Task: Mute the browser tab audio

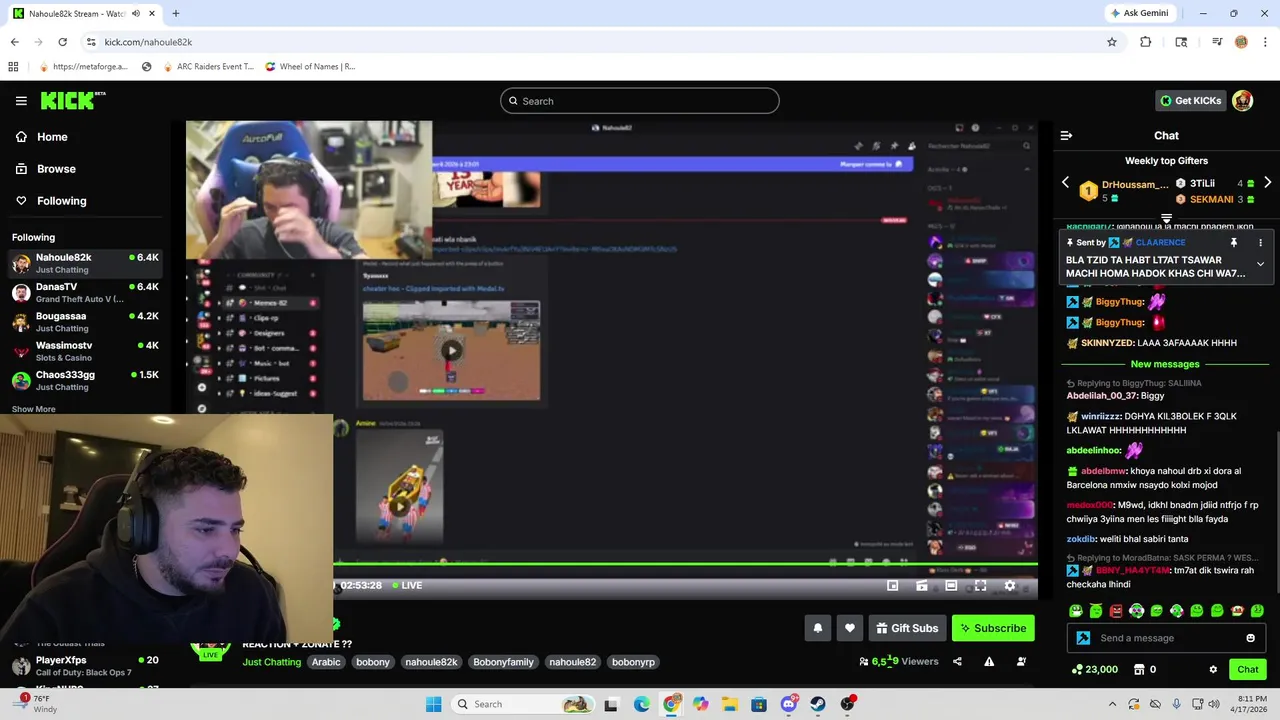Action: (x=136, y=14)
